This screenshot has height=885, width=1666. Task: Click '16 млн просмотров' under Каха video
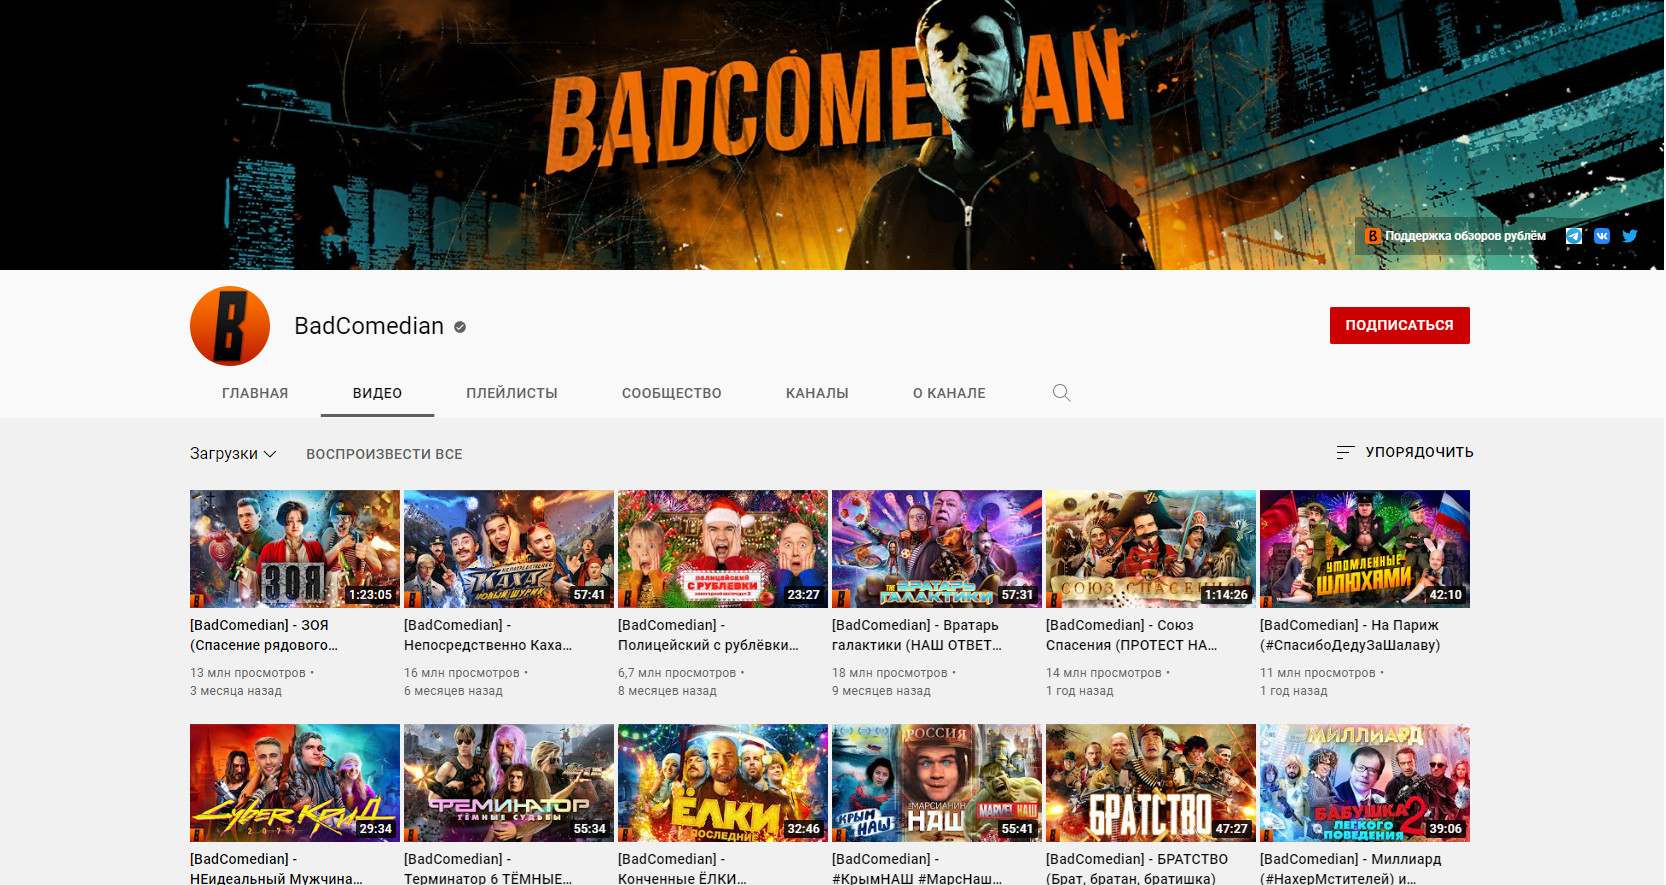[x=462, y=673]
